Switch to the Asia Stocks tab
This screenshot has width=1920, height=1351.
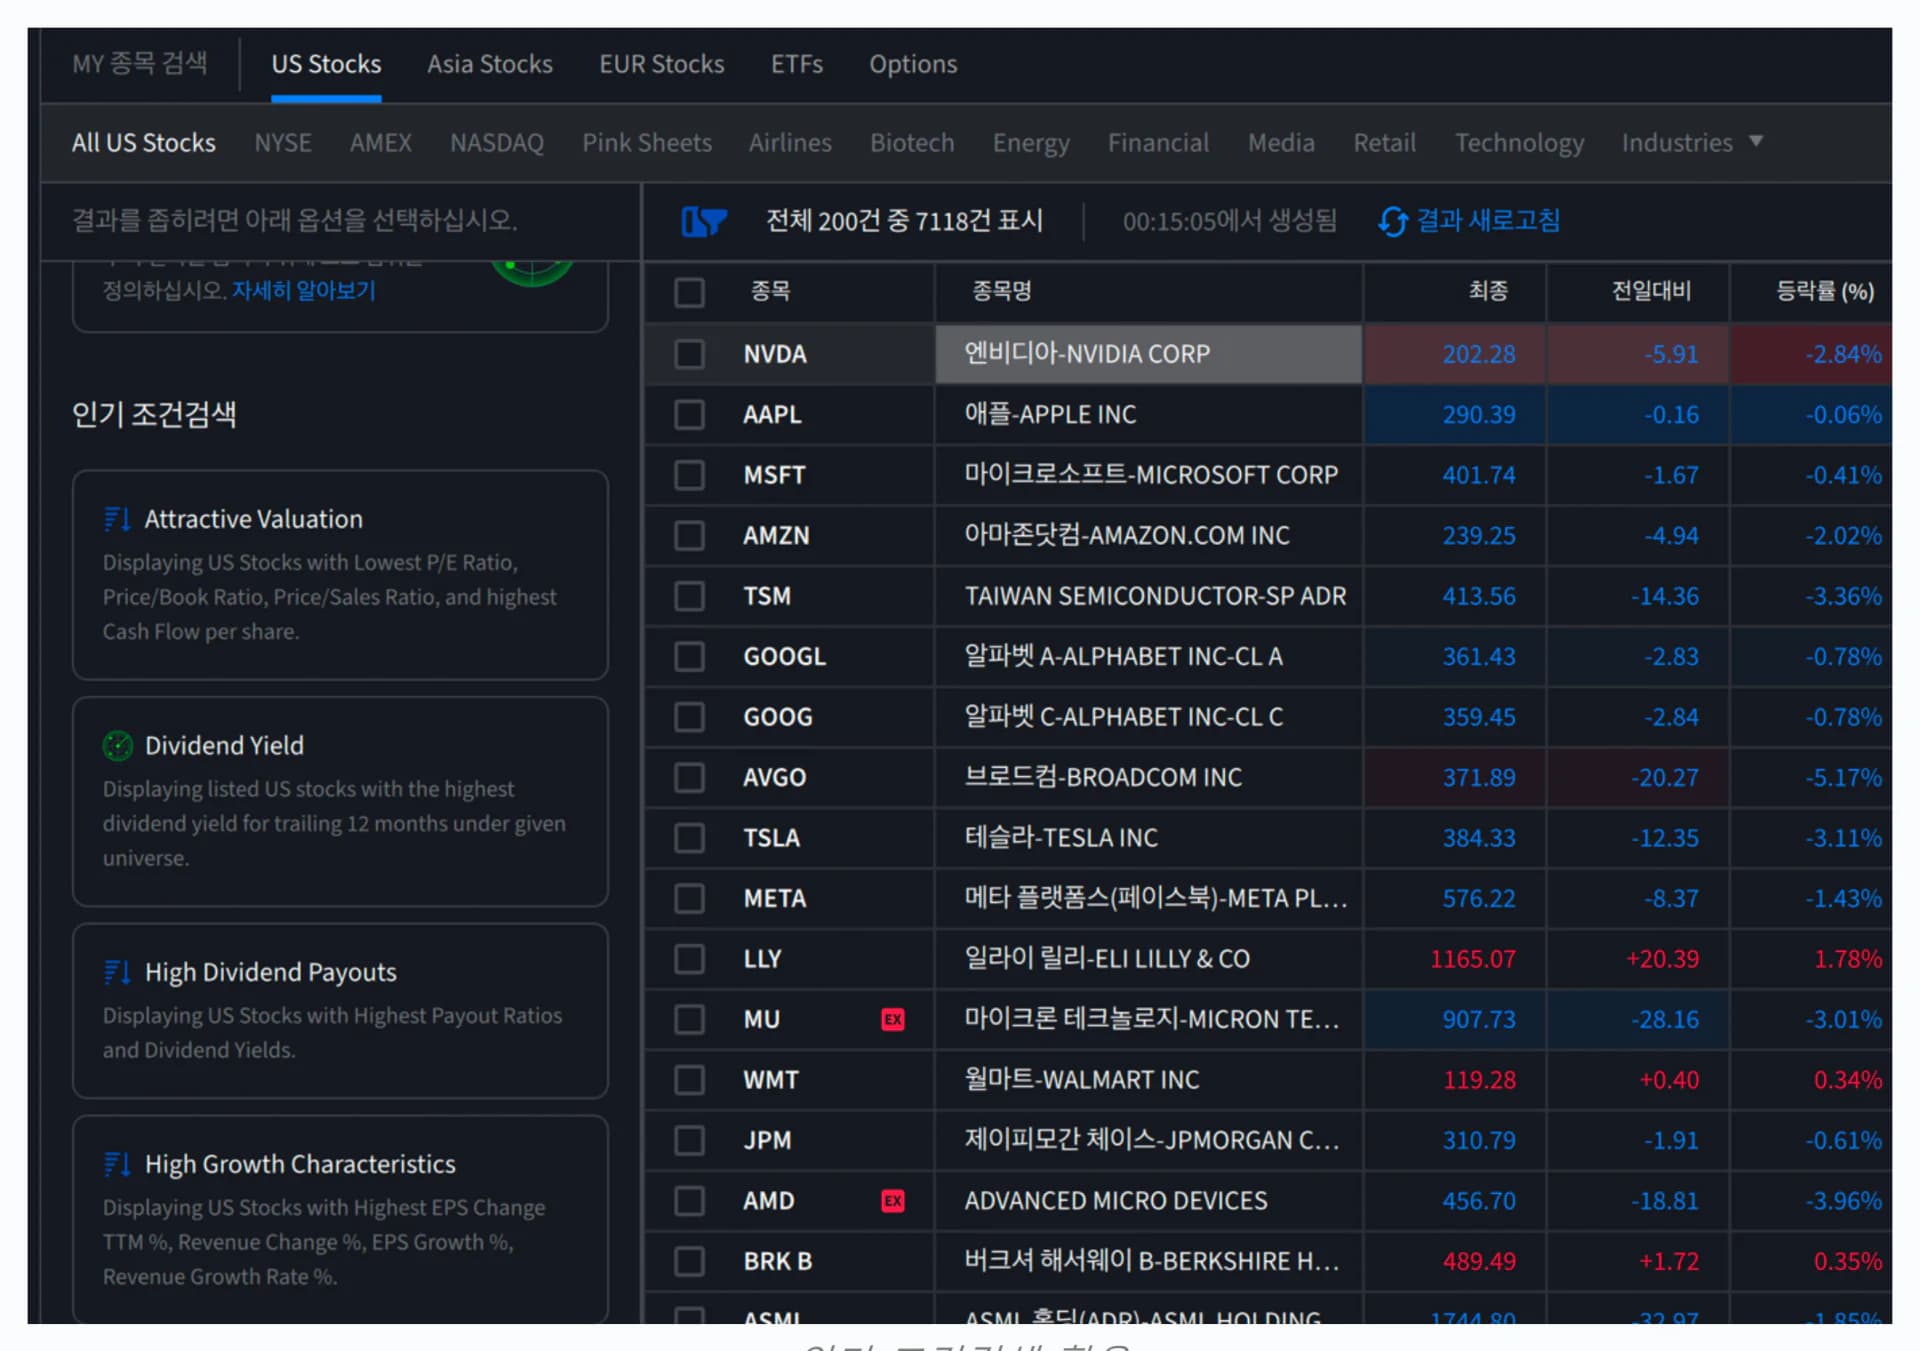490,64
